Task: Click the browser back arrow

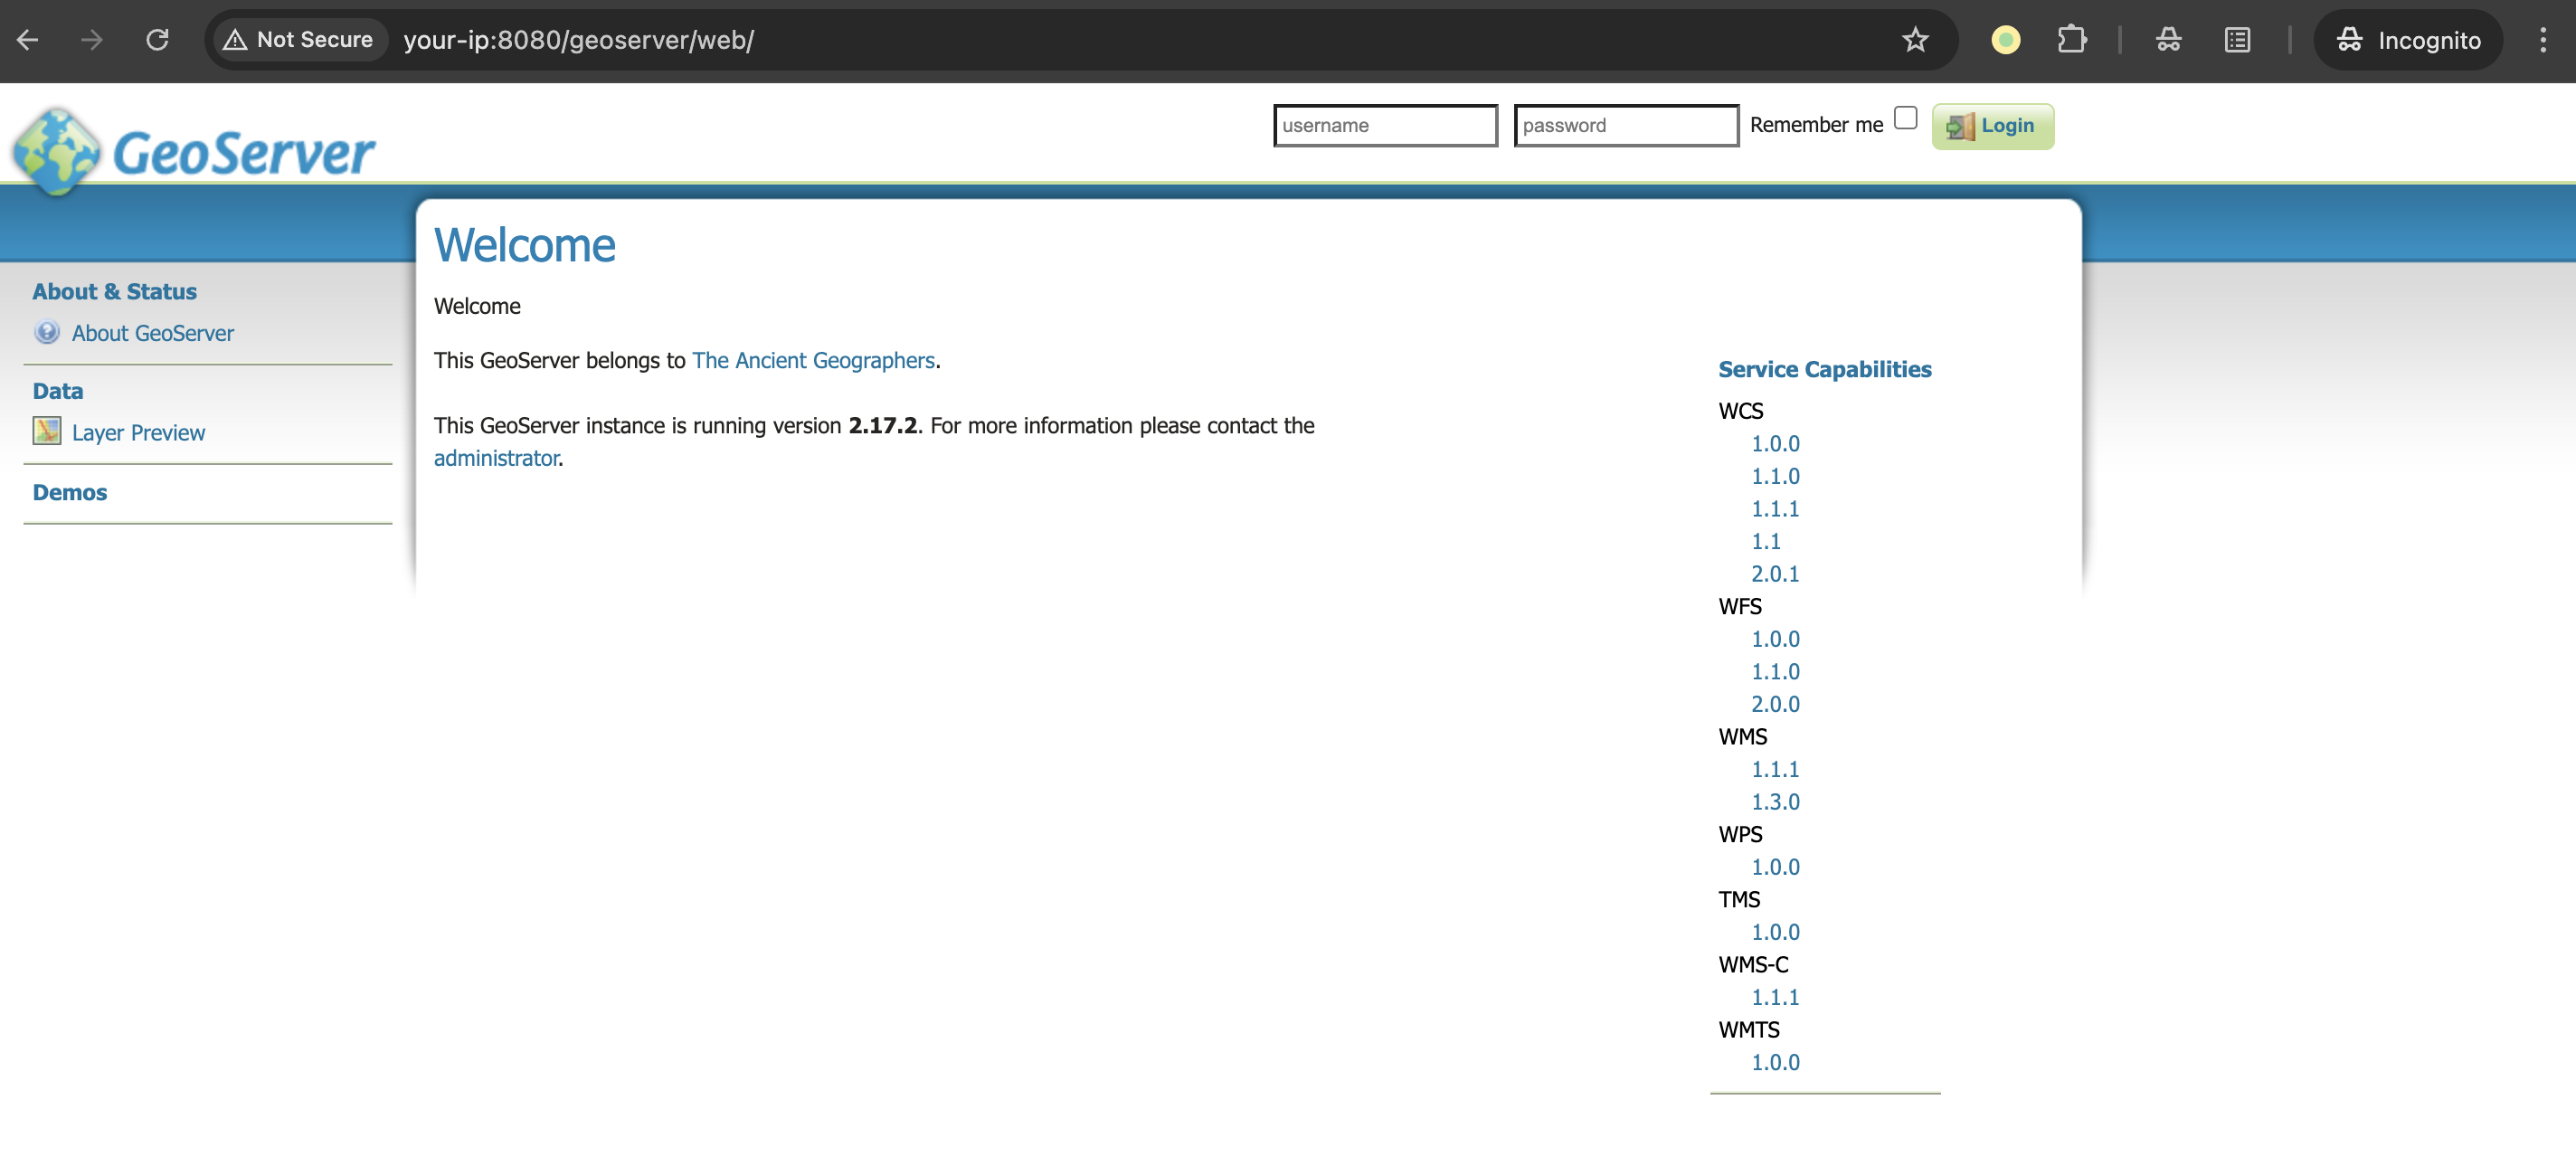Action: pyautogui.click(x=28, y=40)
